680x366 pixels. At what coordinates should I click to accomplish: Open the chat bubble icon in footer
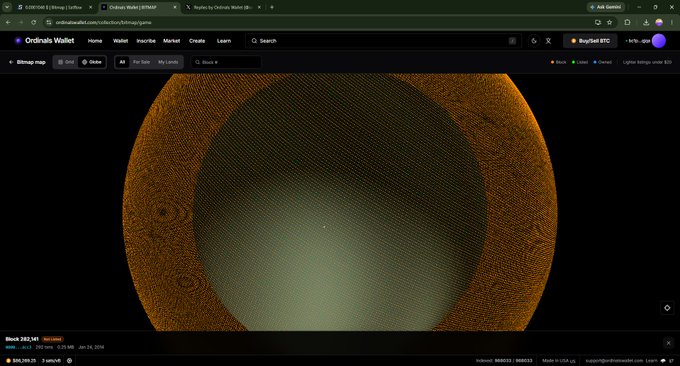tap(663, 361)
